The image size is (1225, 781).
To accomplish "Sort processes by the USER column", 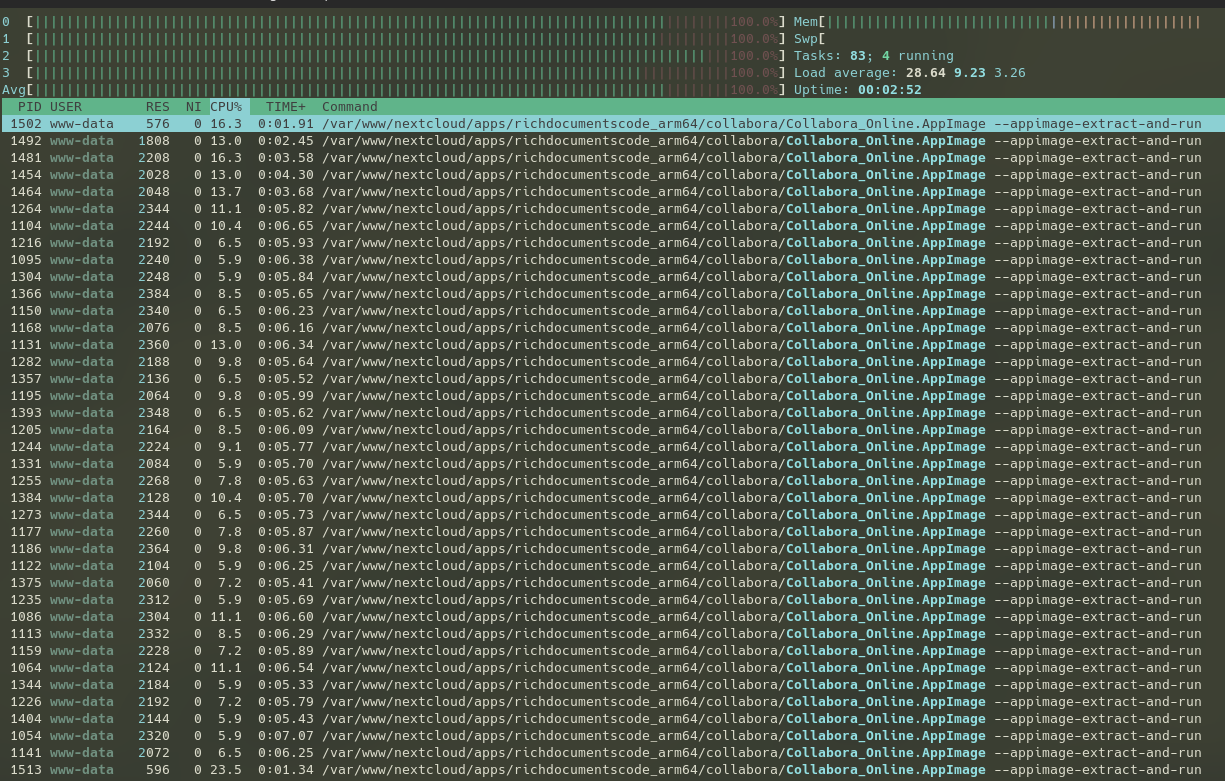I will pos(65,107).
